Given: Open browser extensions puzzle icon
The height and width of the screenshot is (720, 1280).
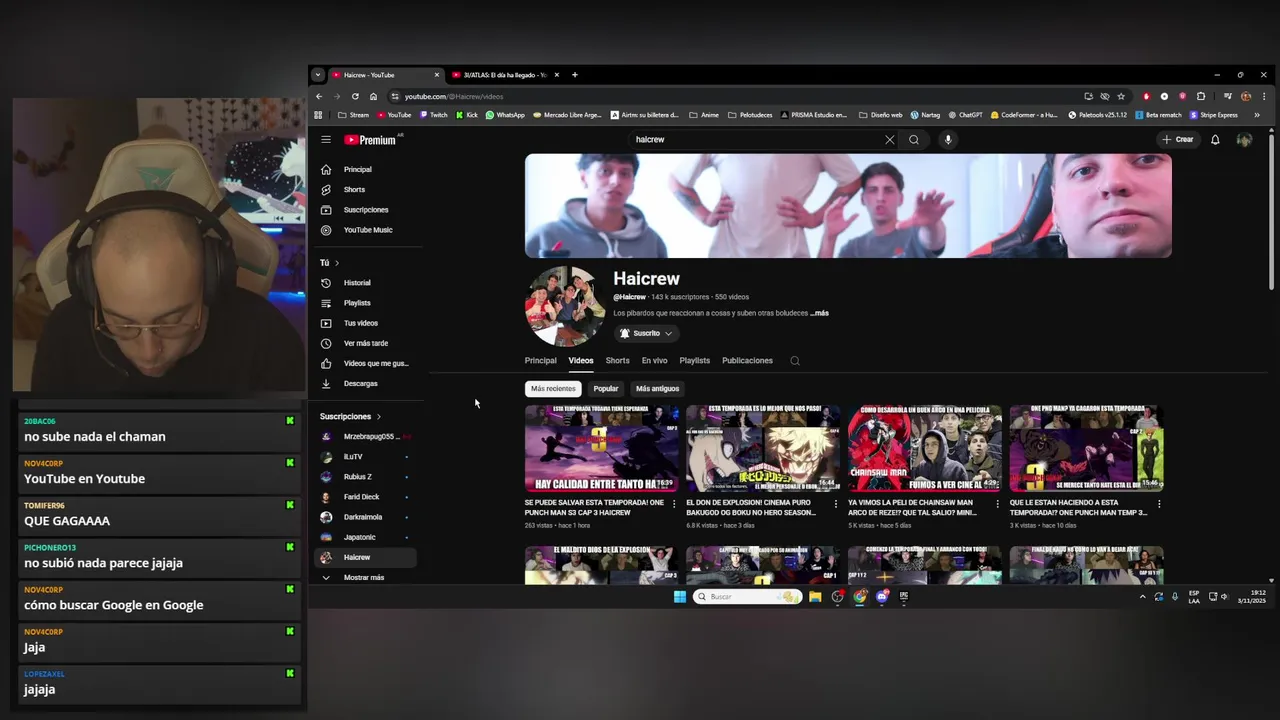Looking at the screenshot, I should click(x=1201, y=97).
